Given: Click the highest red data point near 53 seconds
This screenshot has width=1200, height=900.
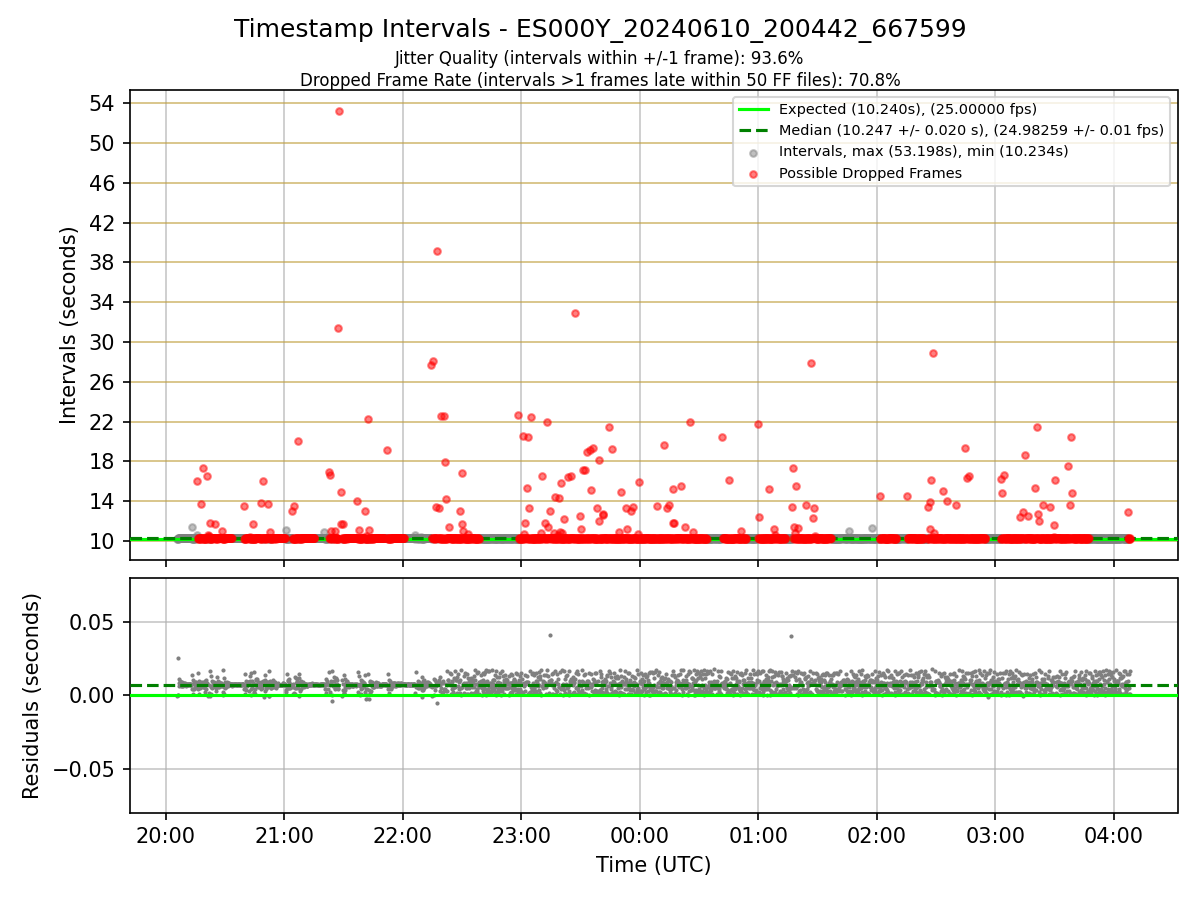Looking at the screenshot, I should click(x=339, y=111).
